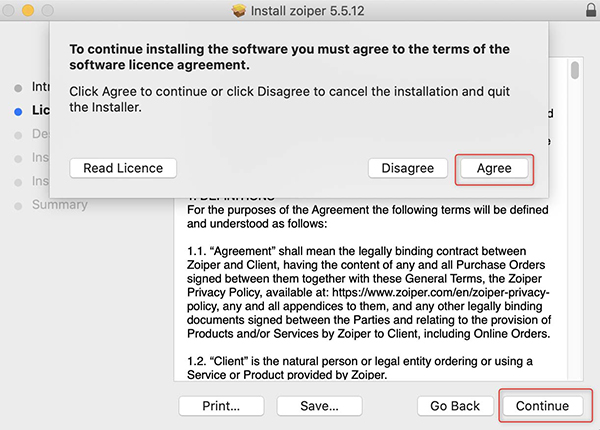600x430 pixels.
Task: Click the Disagree button
Action: 408,168
